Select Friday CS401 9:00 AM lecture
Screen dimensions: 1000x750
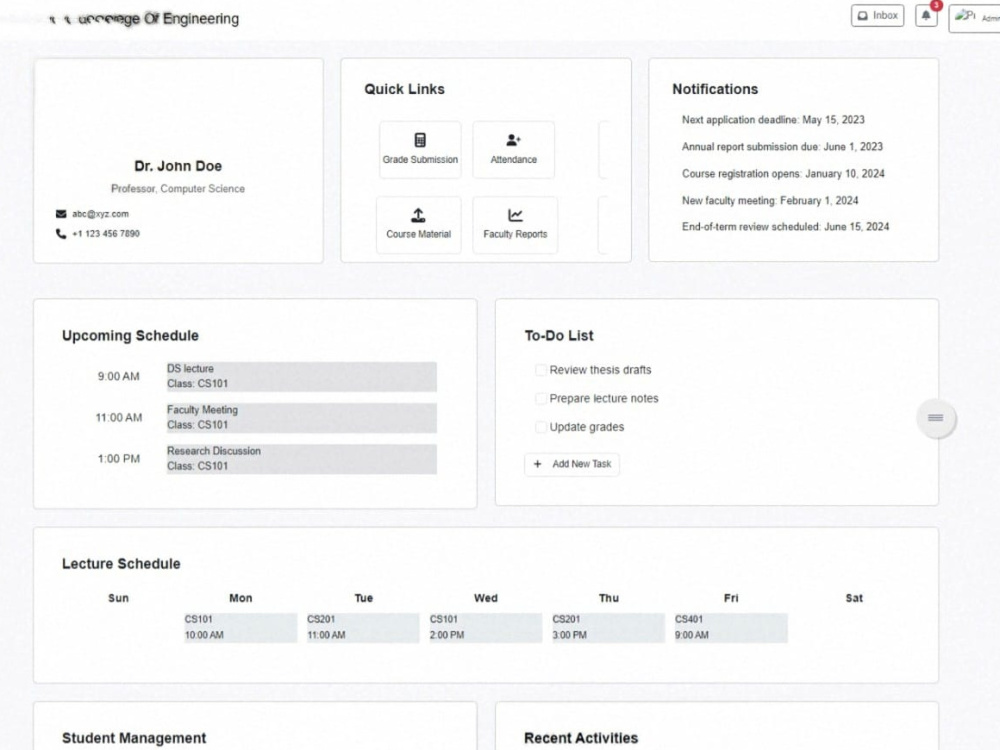point(731,628)
